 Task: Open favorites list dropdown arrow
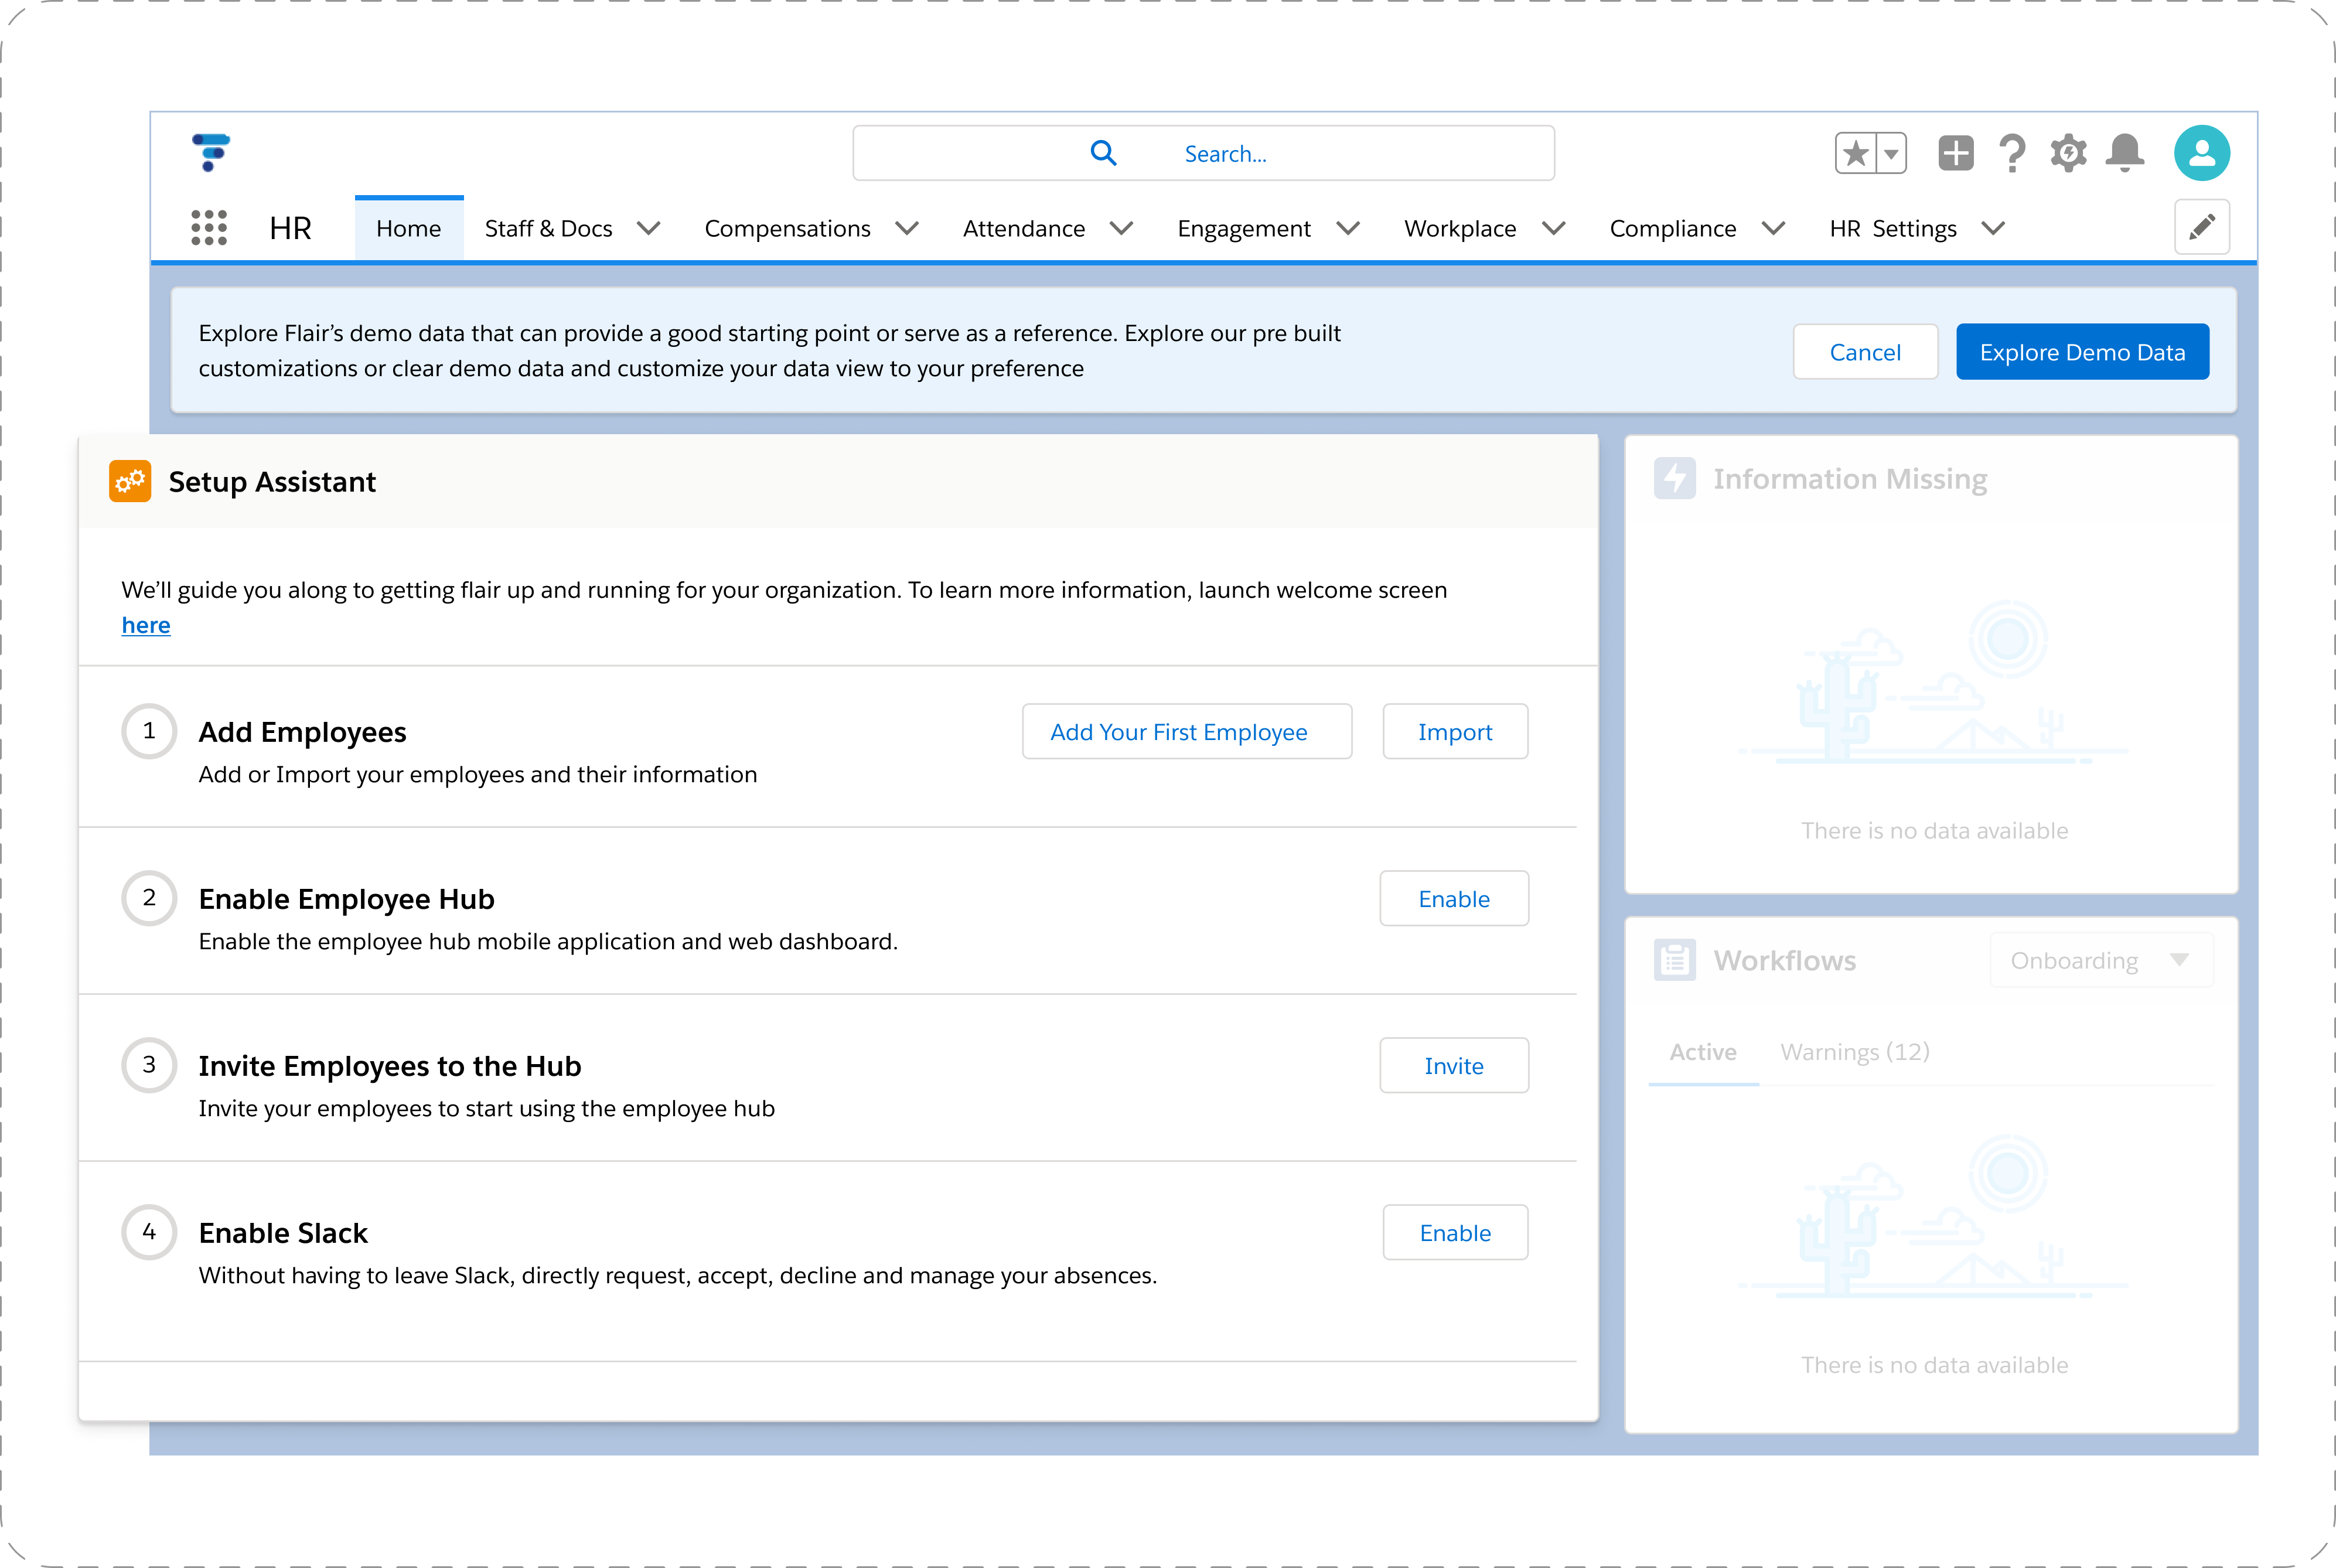[1891, 154]
